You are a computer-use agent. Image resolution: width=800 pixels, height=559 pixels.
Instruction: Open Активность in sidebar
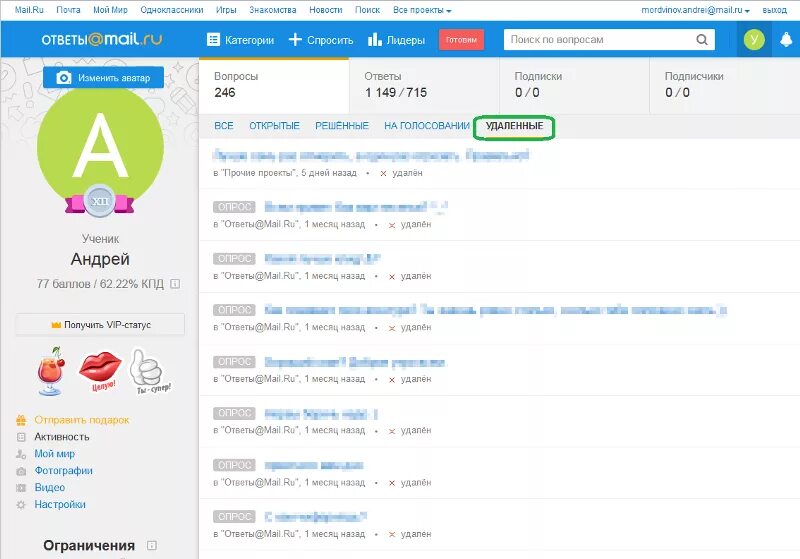tap(62, 437)
